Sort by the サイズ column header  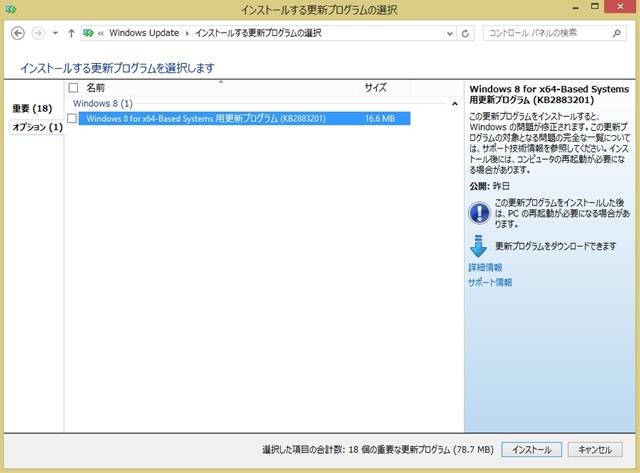point(375,87)
